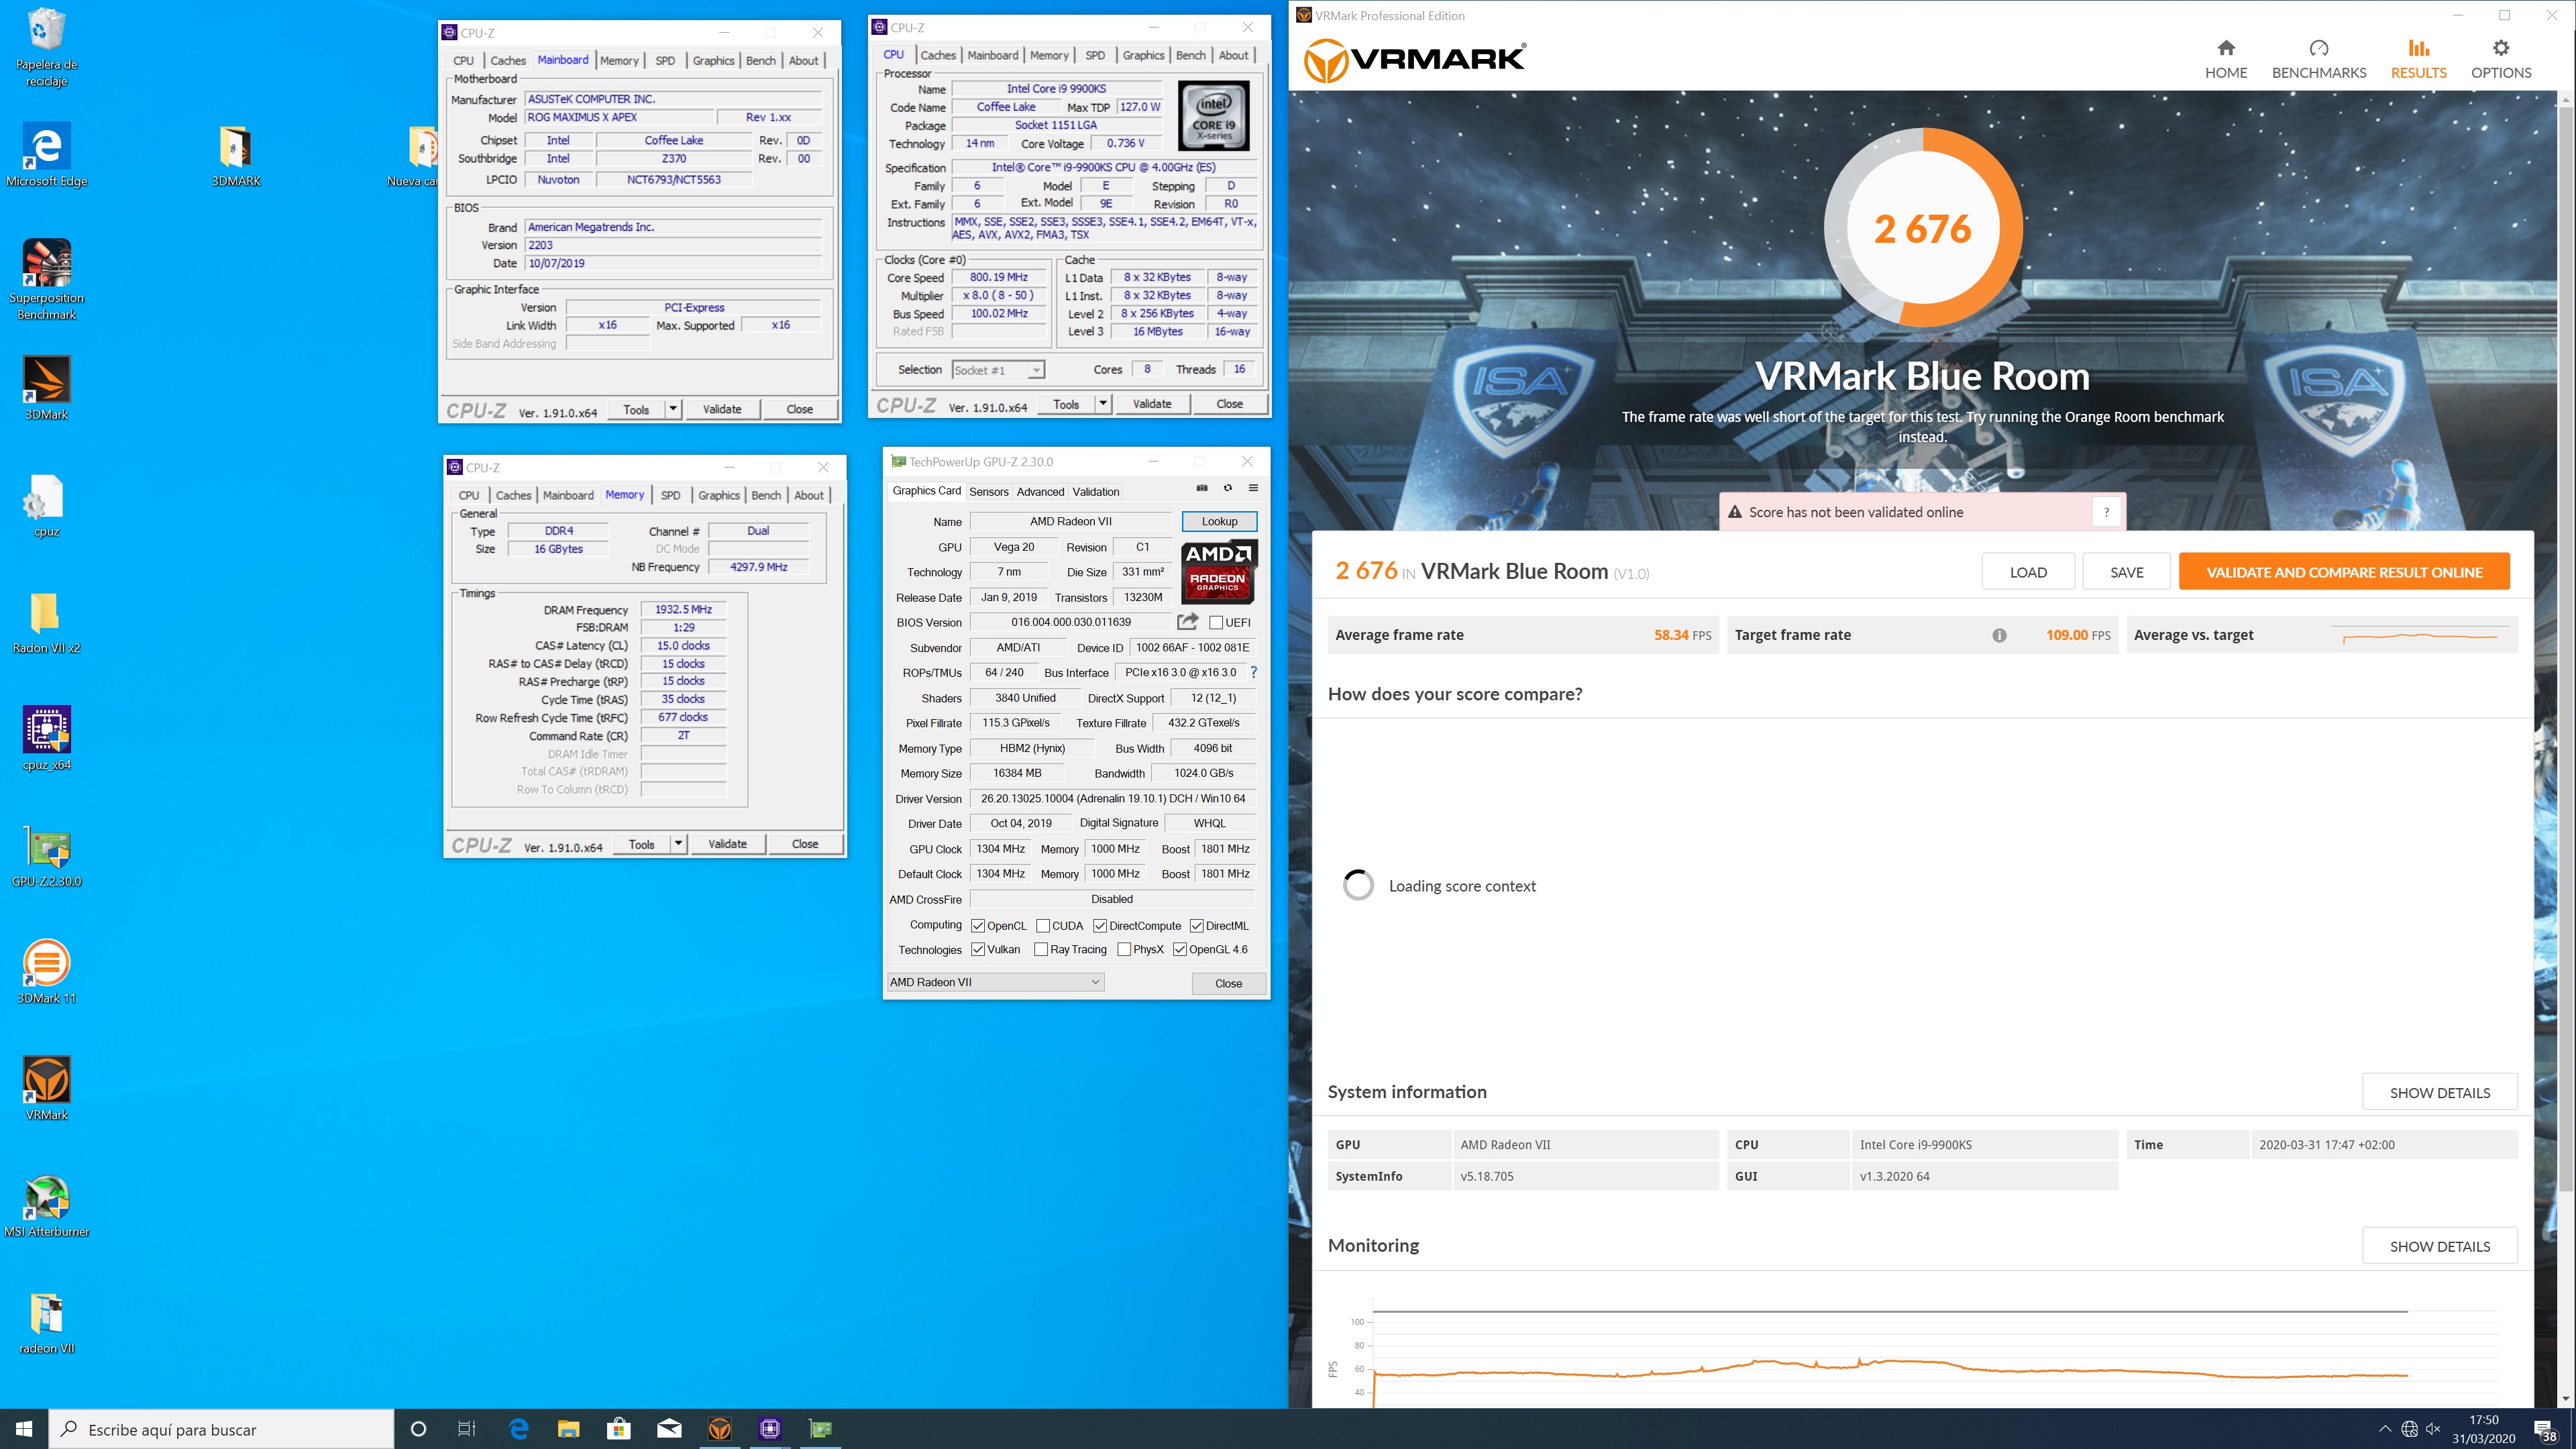This screenshot has width=2576, height=1449.
Task: Launch the 3DMark desktop shortcut
Action: [x=46, y=388]
